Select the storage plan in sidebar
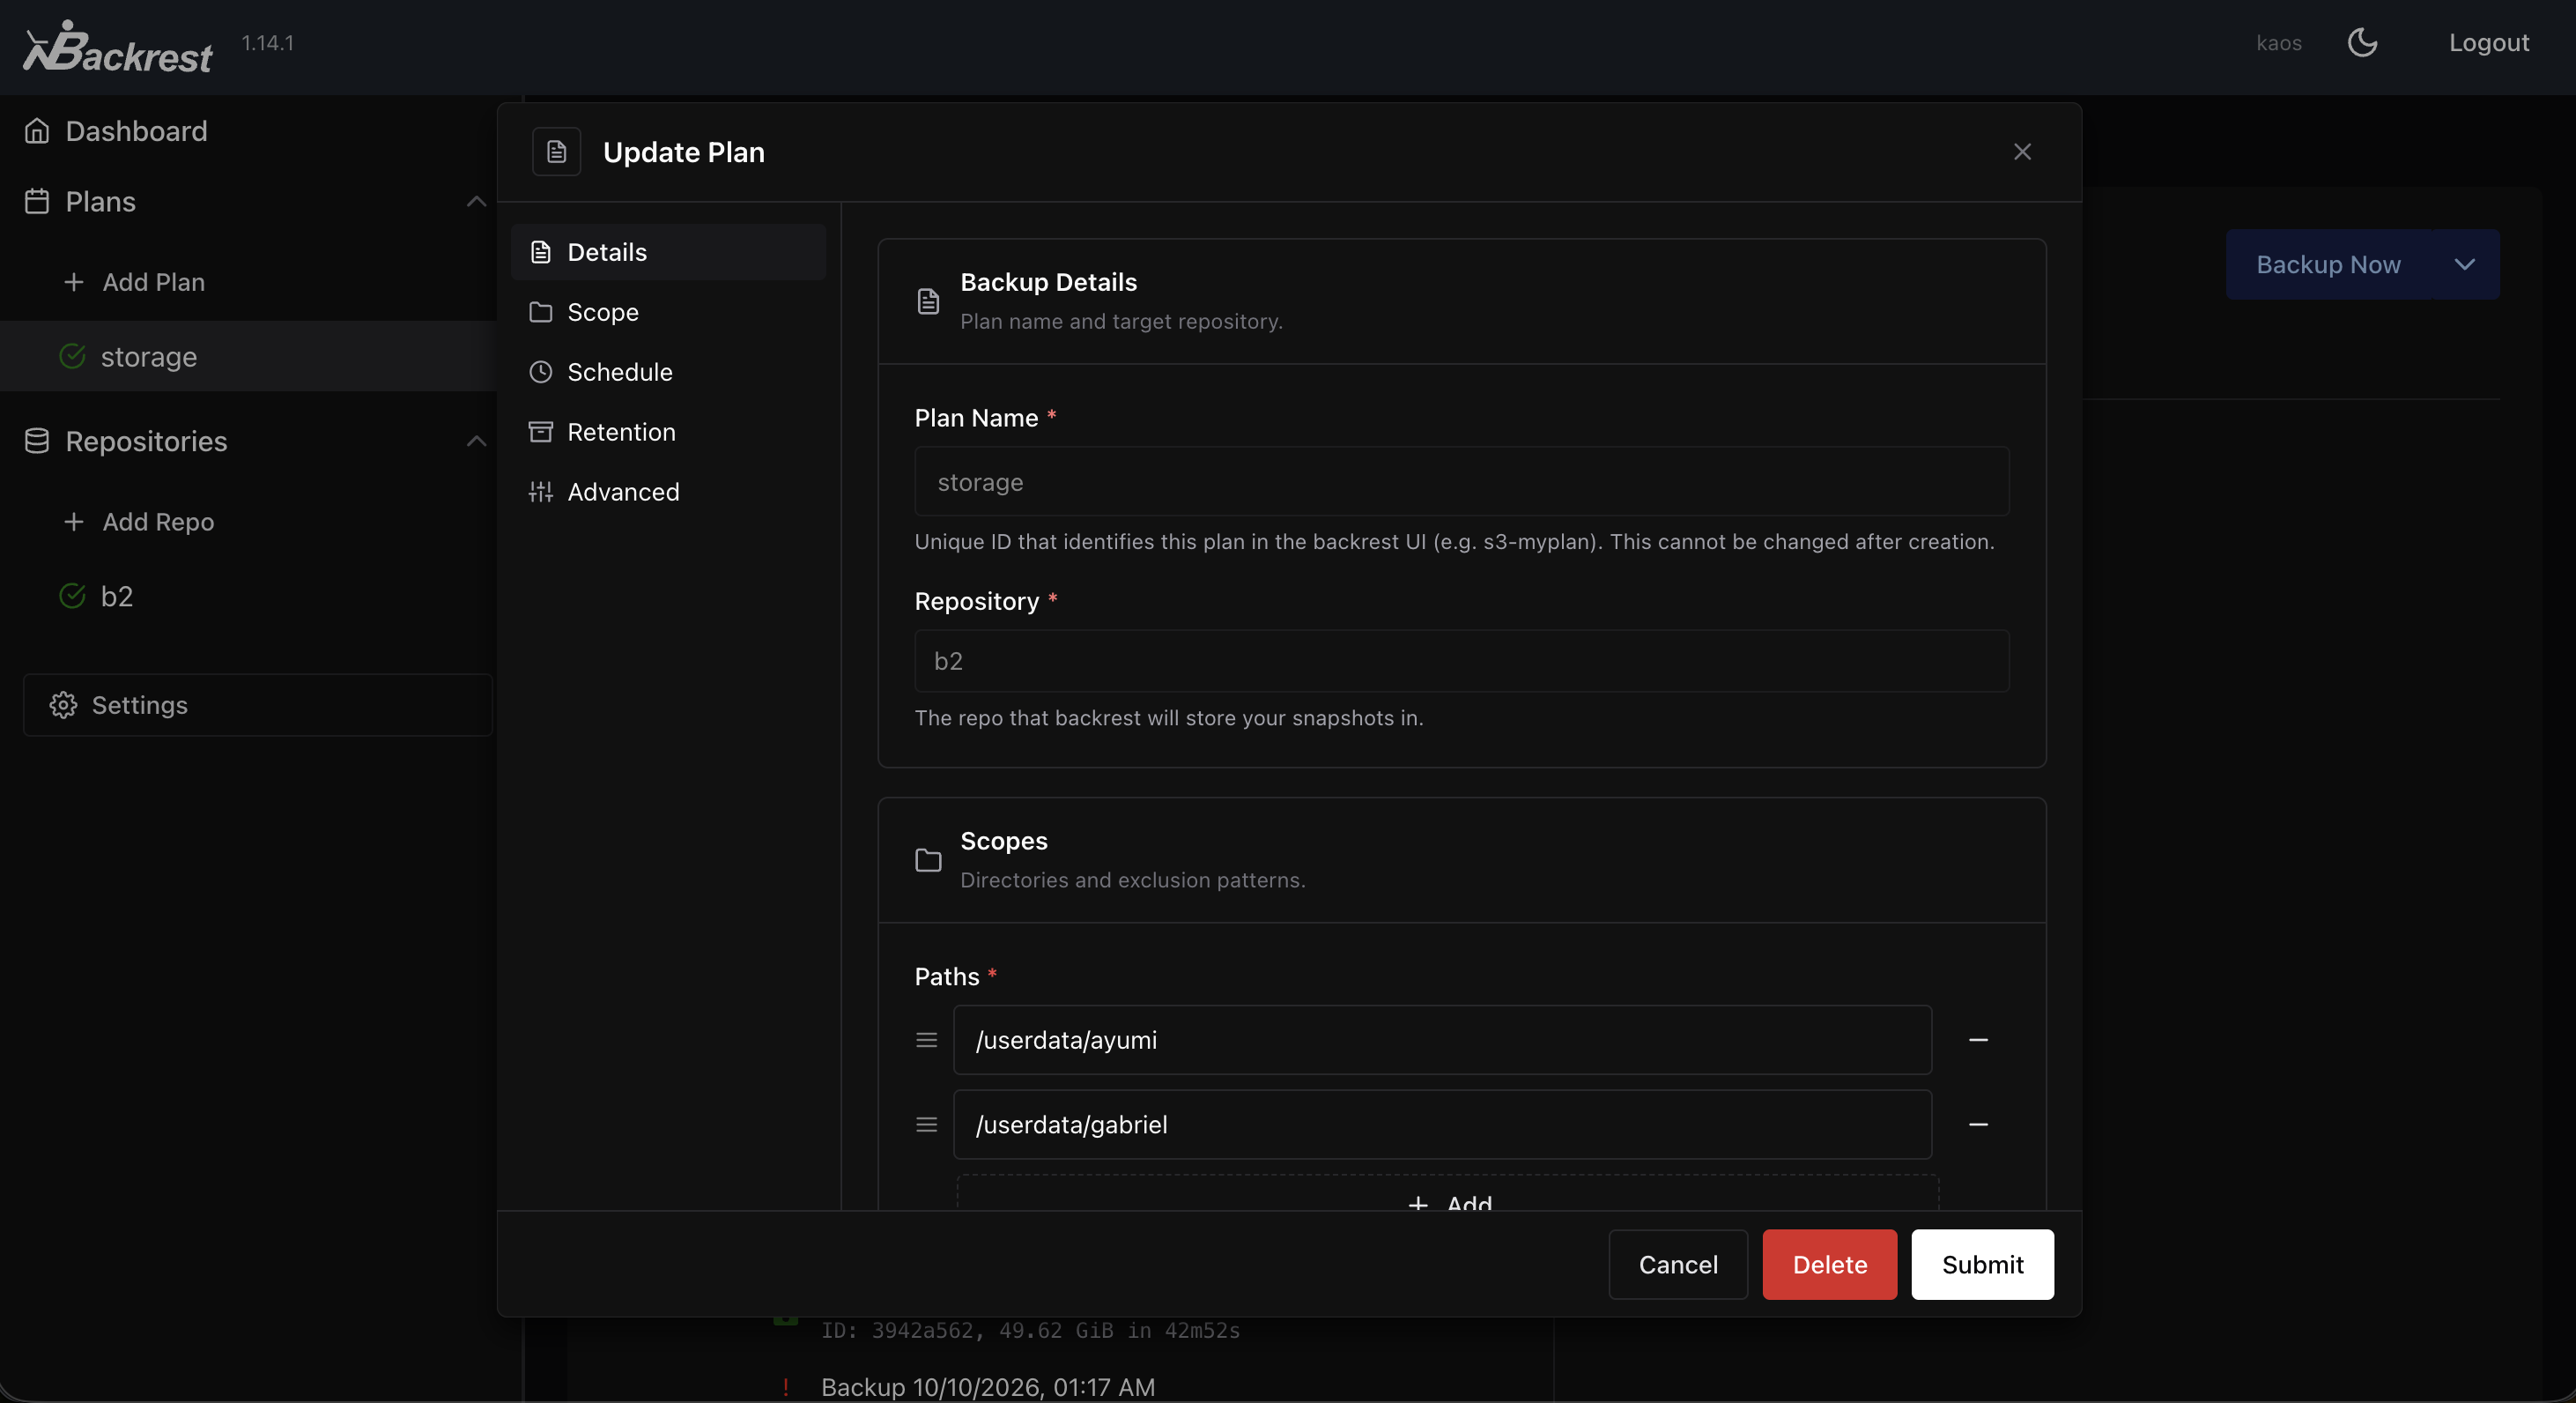The width and height of the screenshot is (2576, 1403). pyautogui.click(x=248, y=356)
